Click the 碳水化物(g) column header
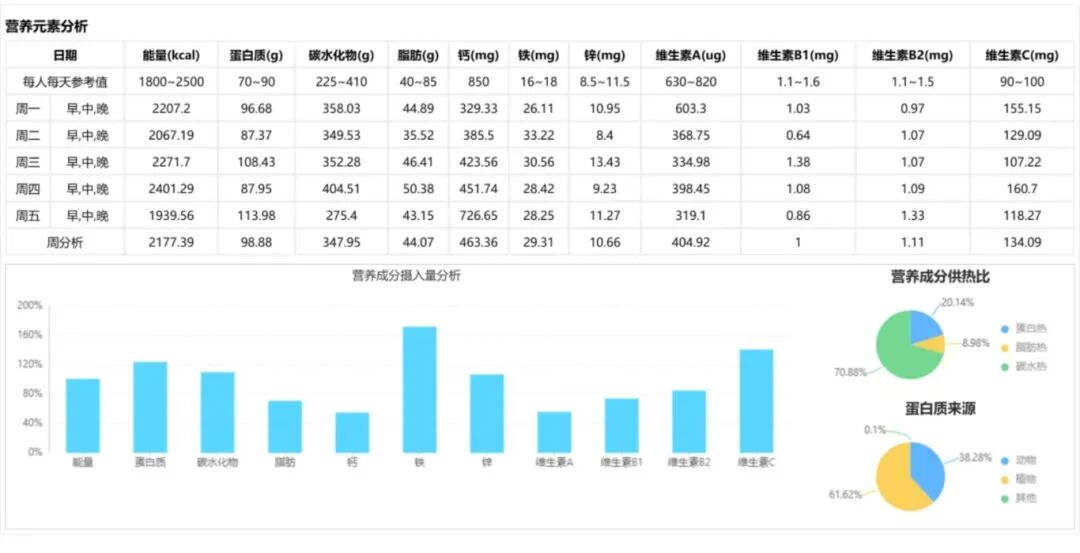 [x=341, y=56]
